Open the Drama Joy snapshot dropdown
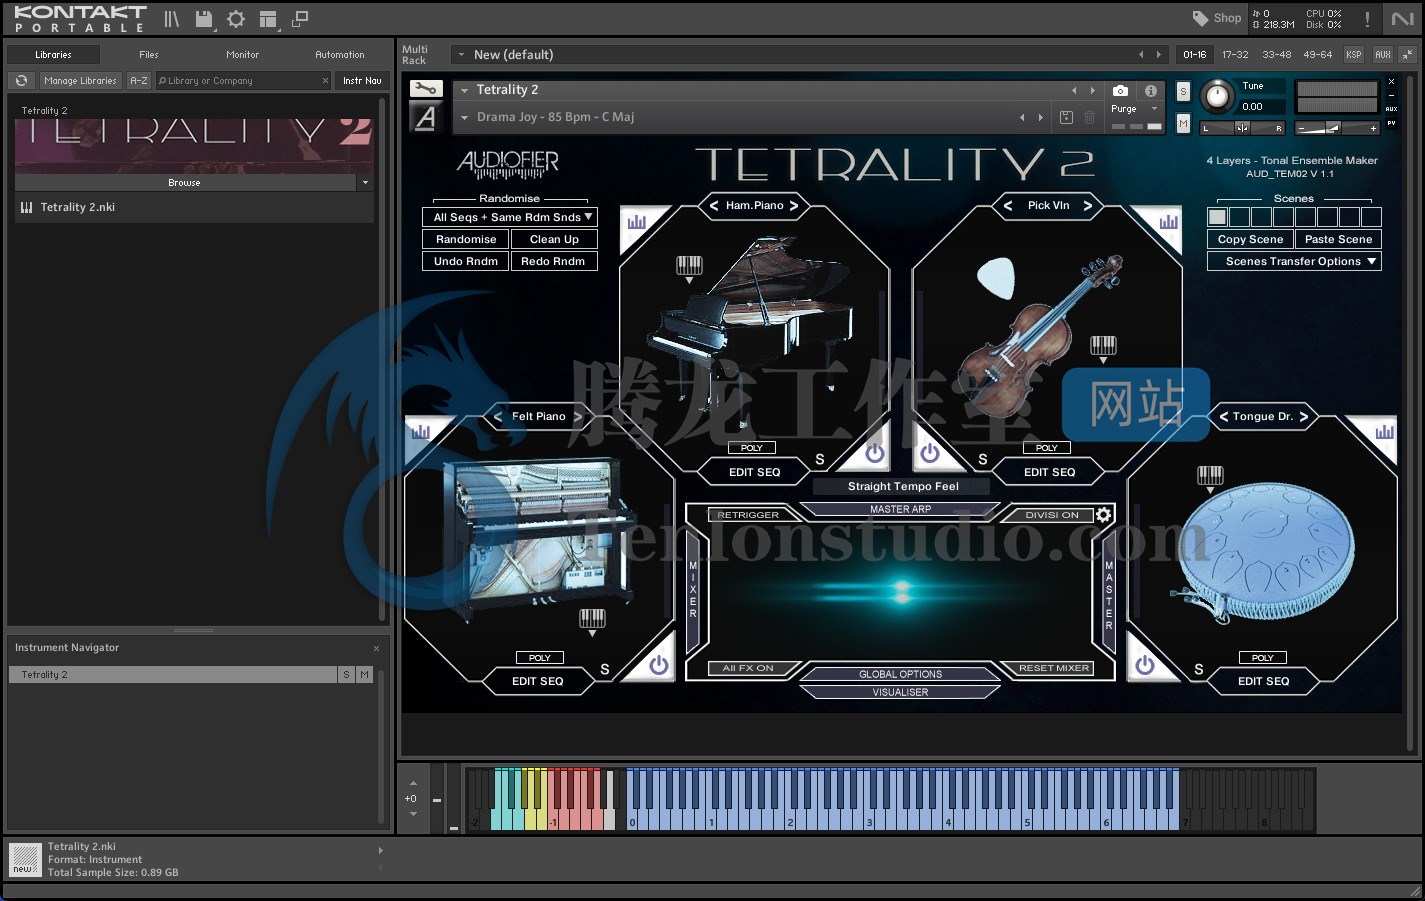1425x901 pixels. 465,117
